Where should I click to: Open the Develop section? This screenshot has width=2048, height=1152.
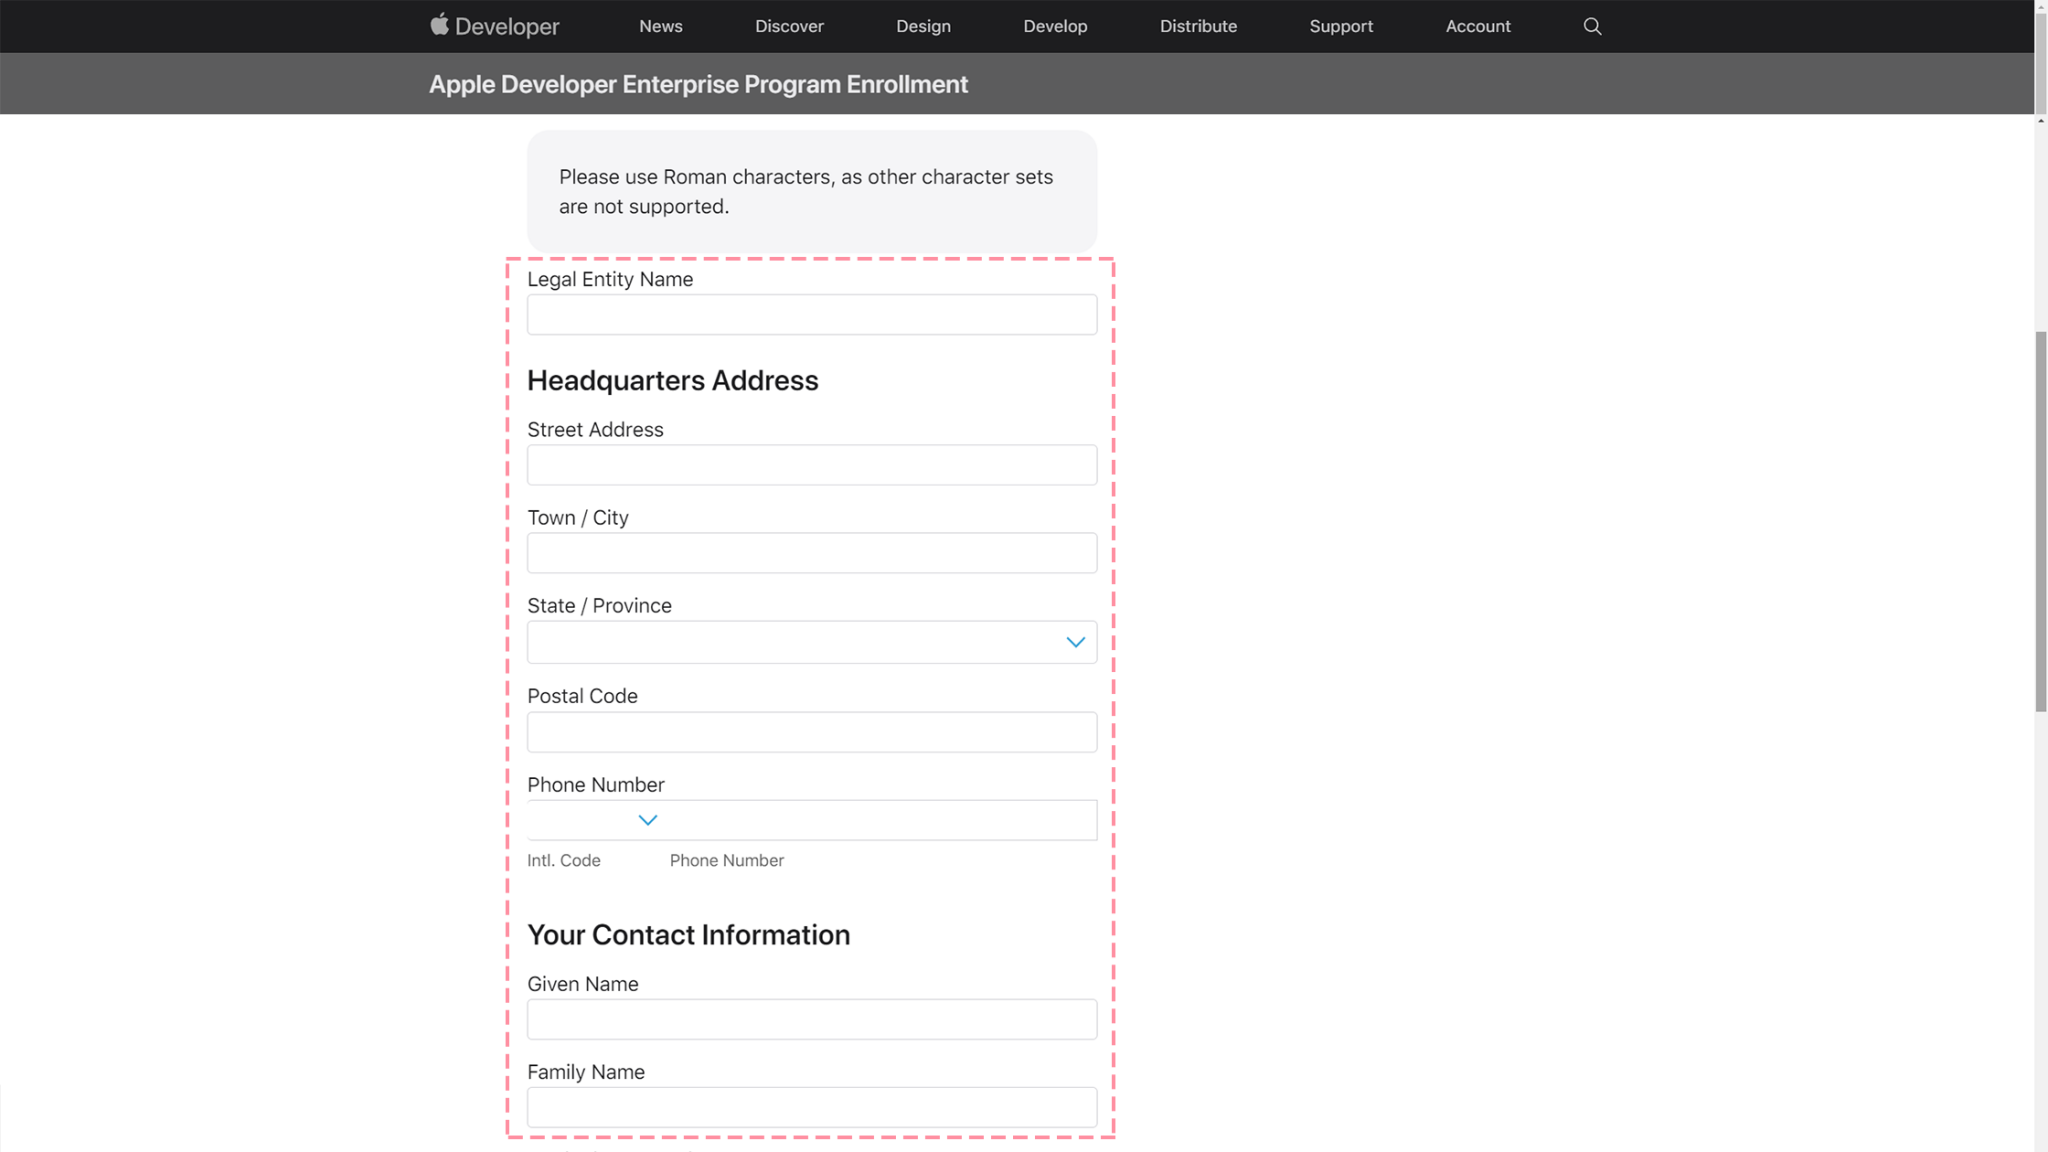coord(1055,26)
